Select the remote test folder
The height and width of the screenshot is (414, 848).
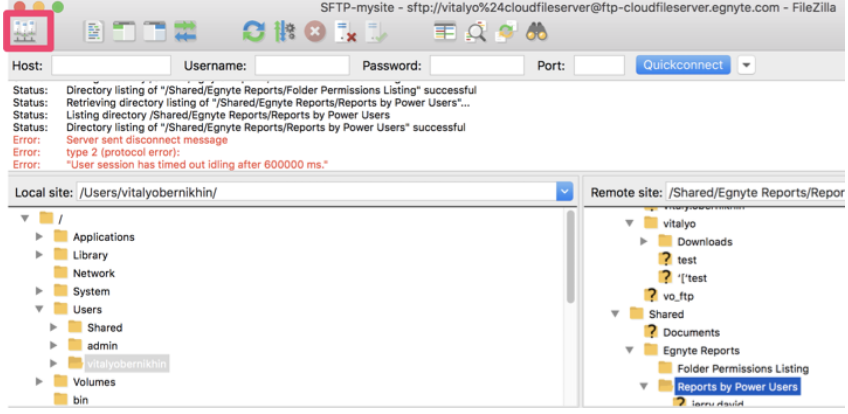(687, 260)
